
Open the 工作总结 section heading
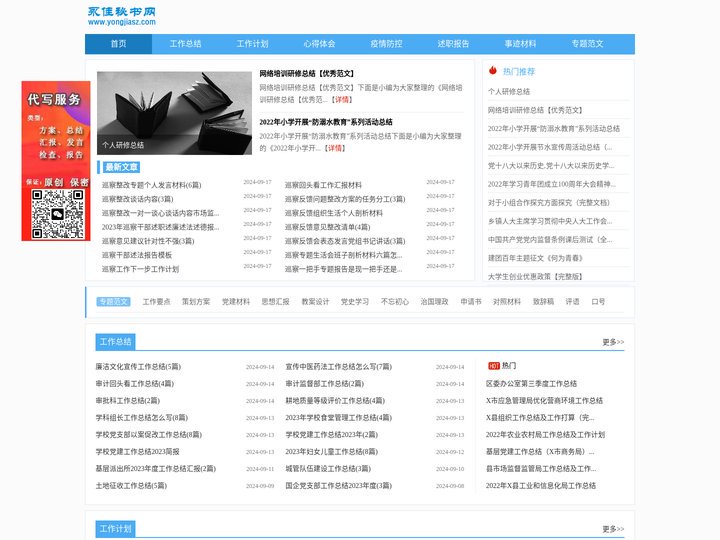tap(115, 342)
